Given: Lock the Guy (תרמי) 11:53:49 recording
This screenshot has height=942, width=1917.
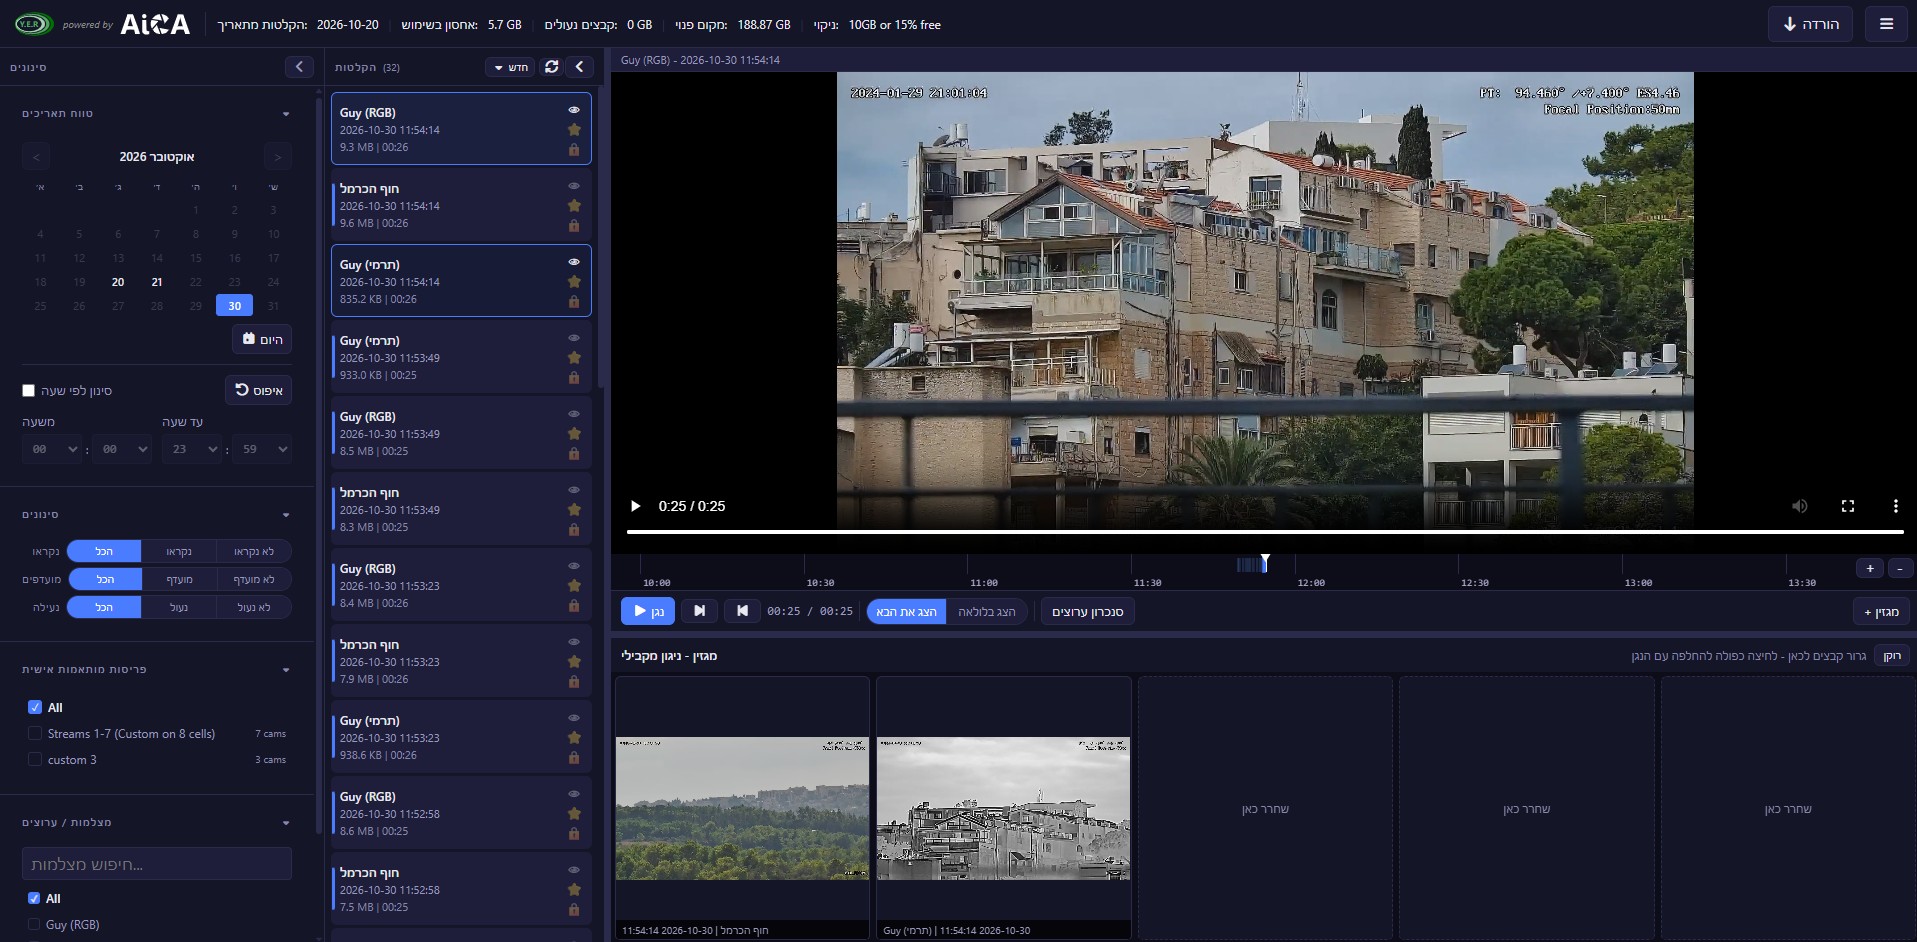Looking at the screenshot, I should click(x=574, y=377).
